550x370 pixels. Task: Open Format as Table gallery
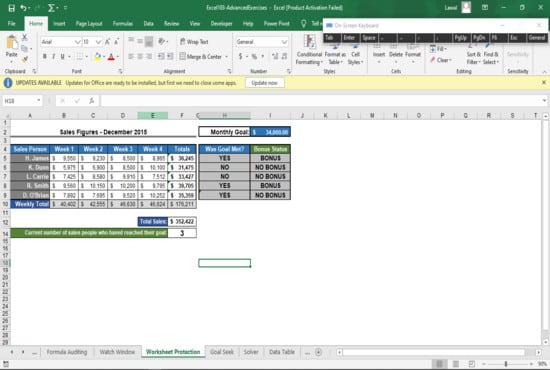[335, 54]
